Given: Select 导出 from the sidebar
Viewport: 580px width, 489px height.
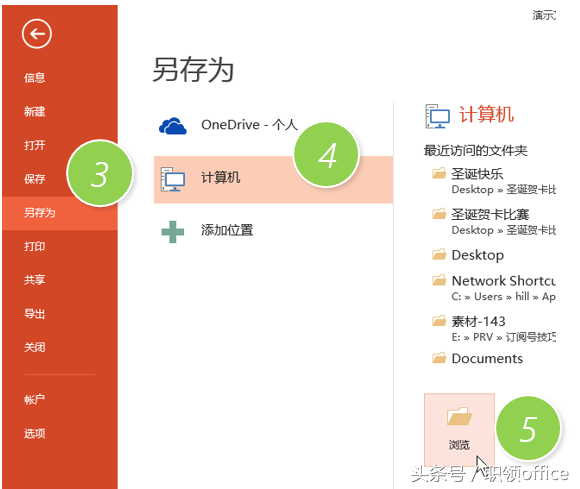Looking at the screenshot, I should click(x=34, y=314).
